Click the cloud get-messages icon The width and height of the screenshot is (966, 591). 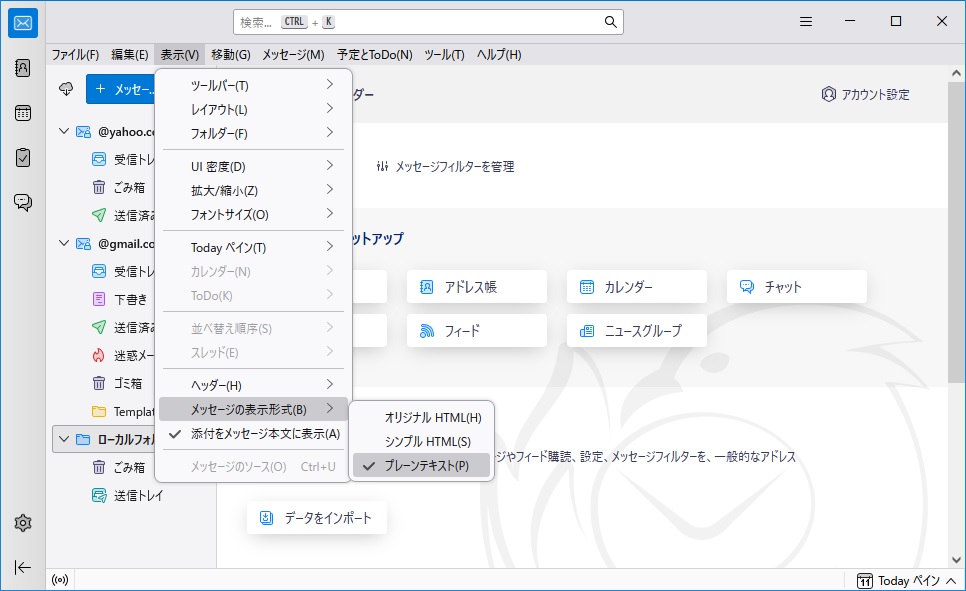[67, 89]
